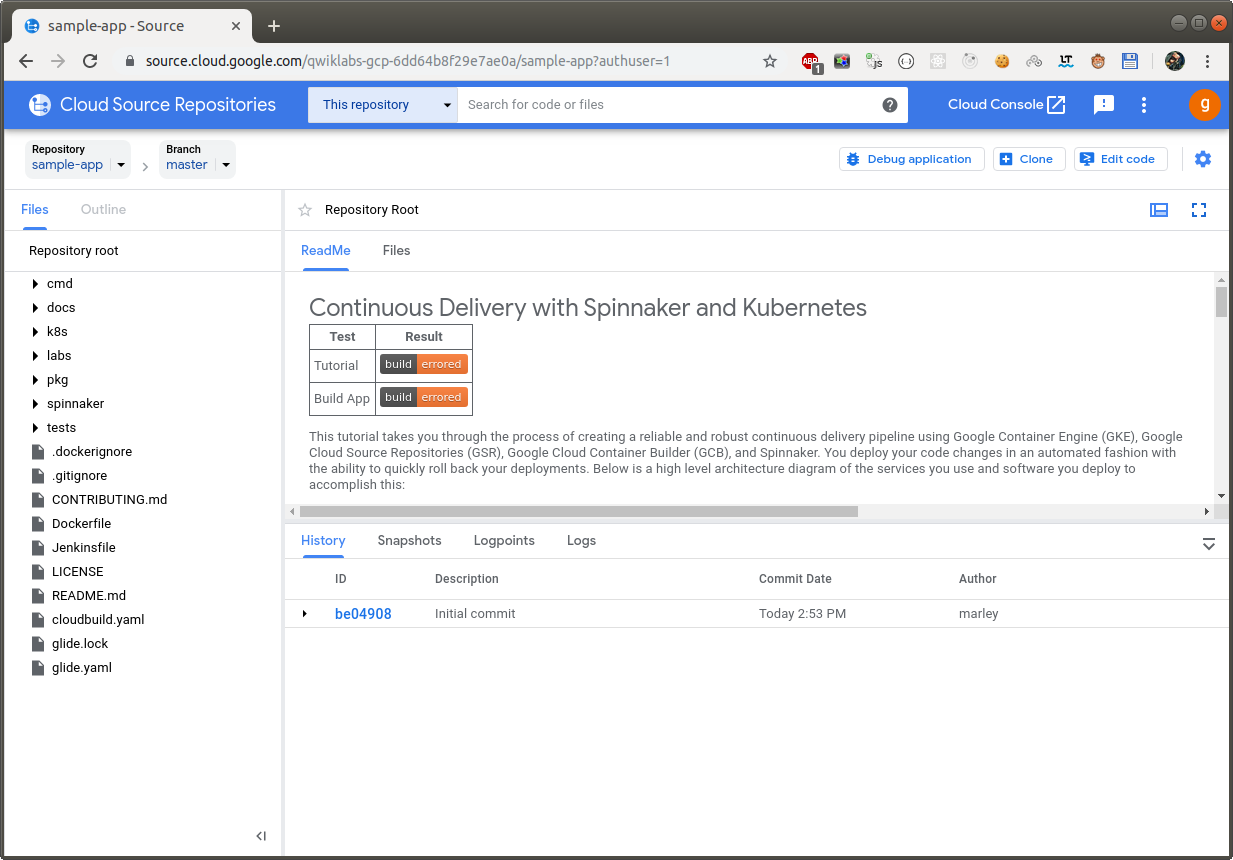Open the vertical three-dot menu in the header
The height and width of the screenshot is (860, 1233).
coord(1144,105)
